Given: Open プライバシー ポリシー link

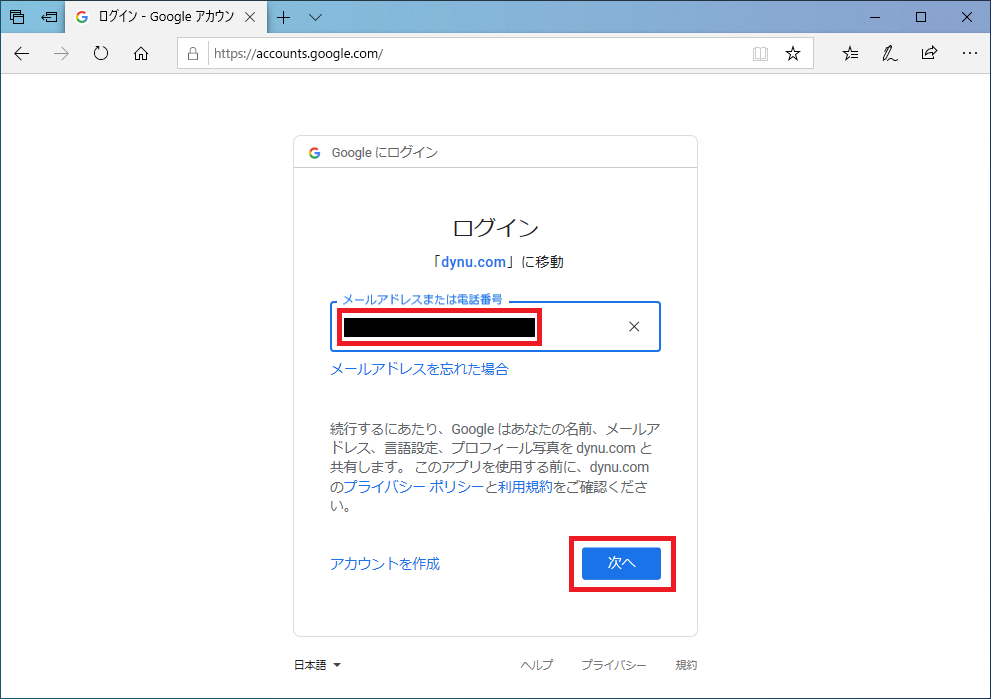Looking at the screenshot, I should click(413, 487).
